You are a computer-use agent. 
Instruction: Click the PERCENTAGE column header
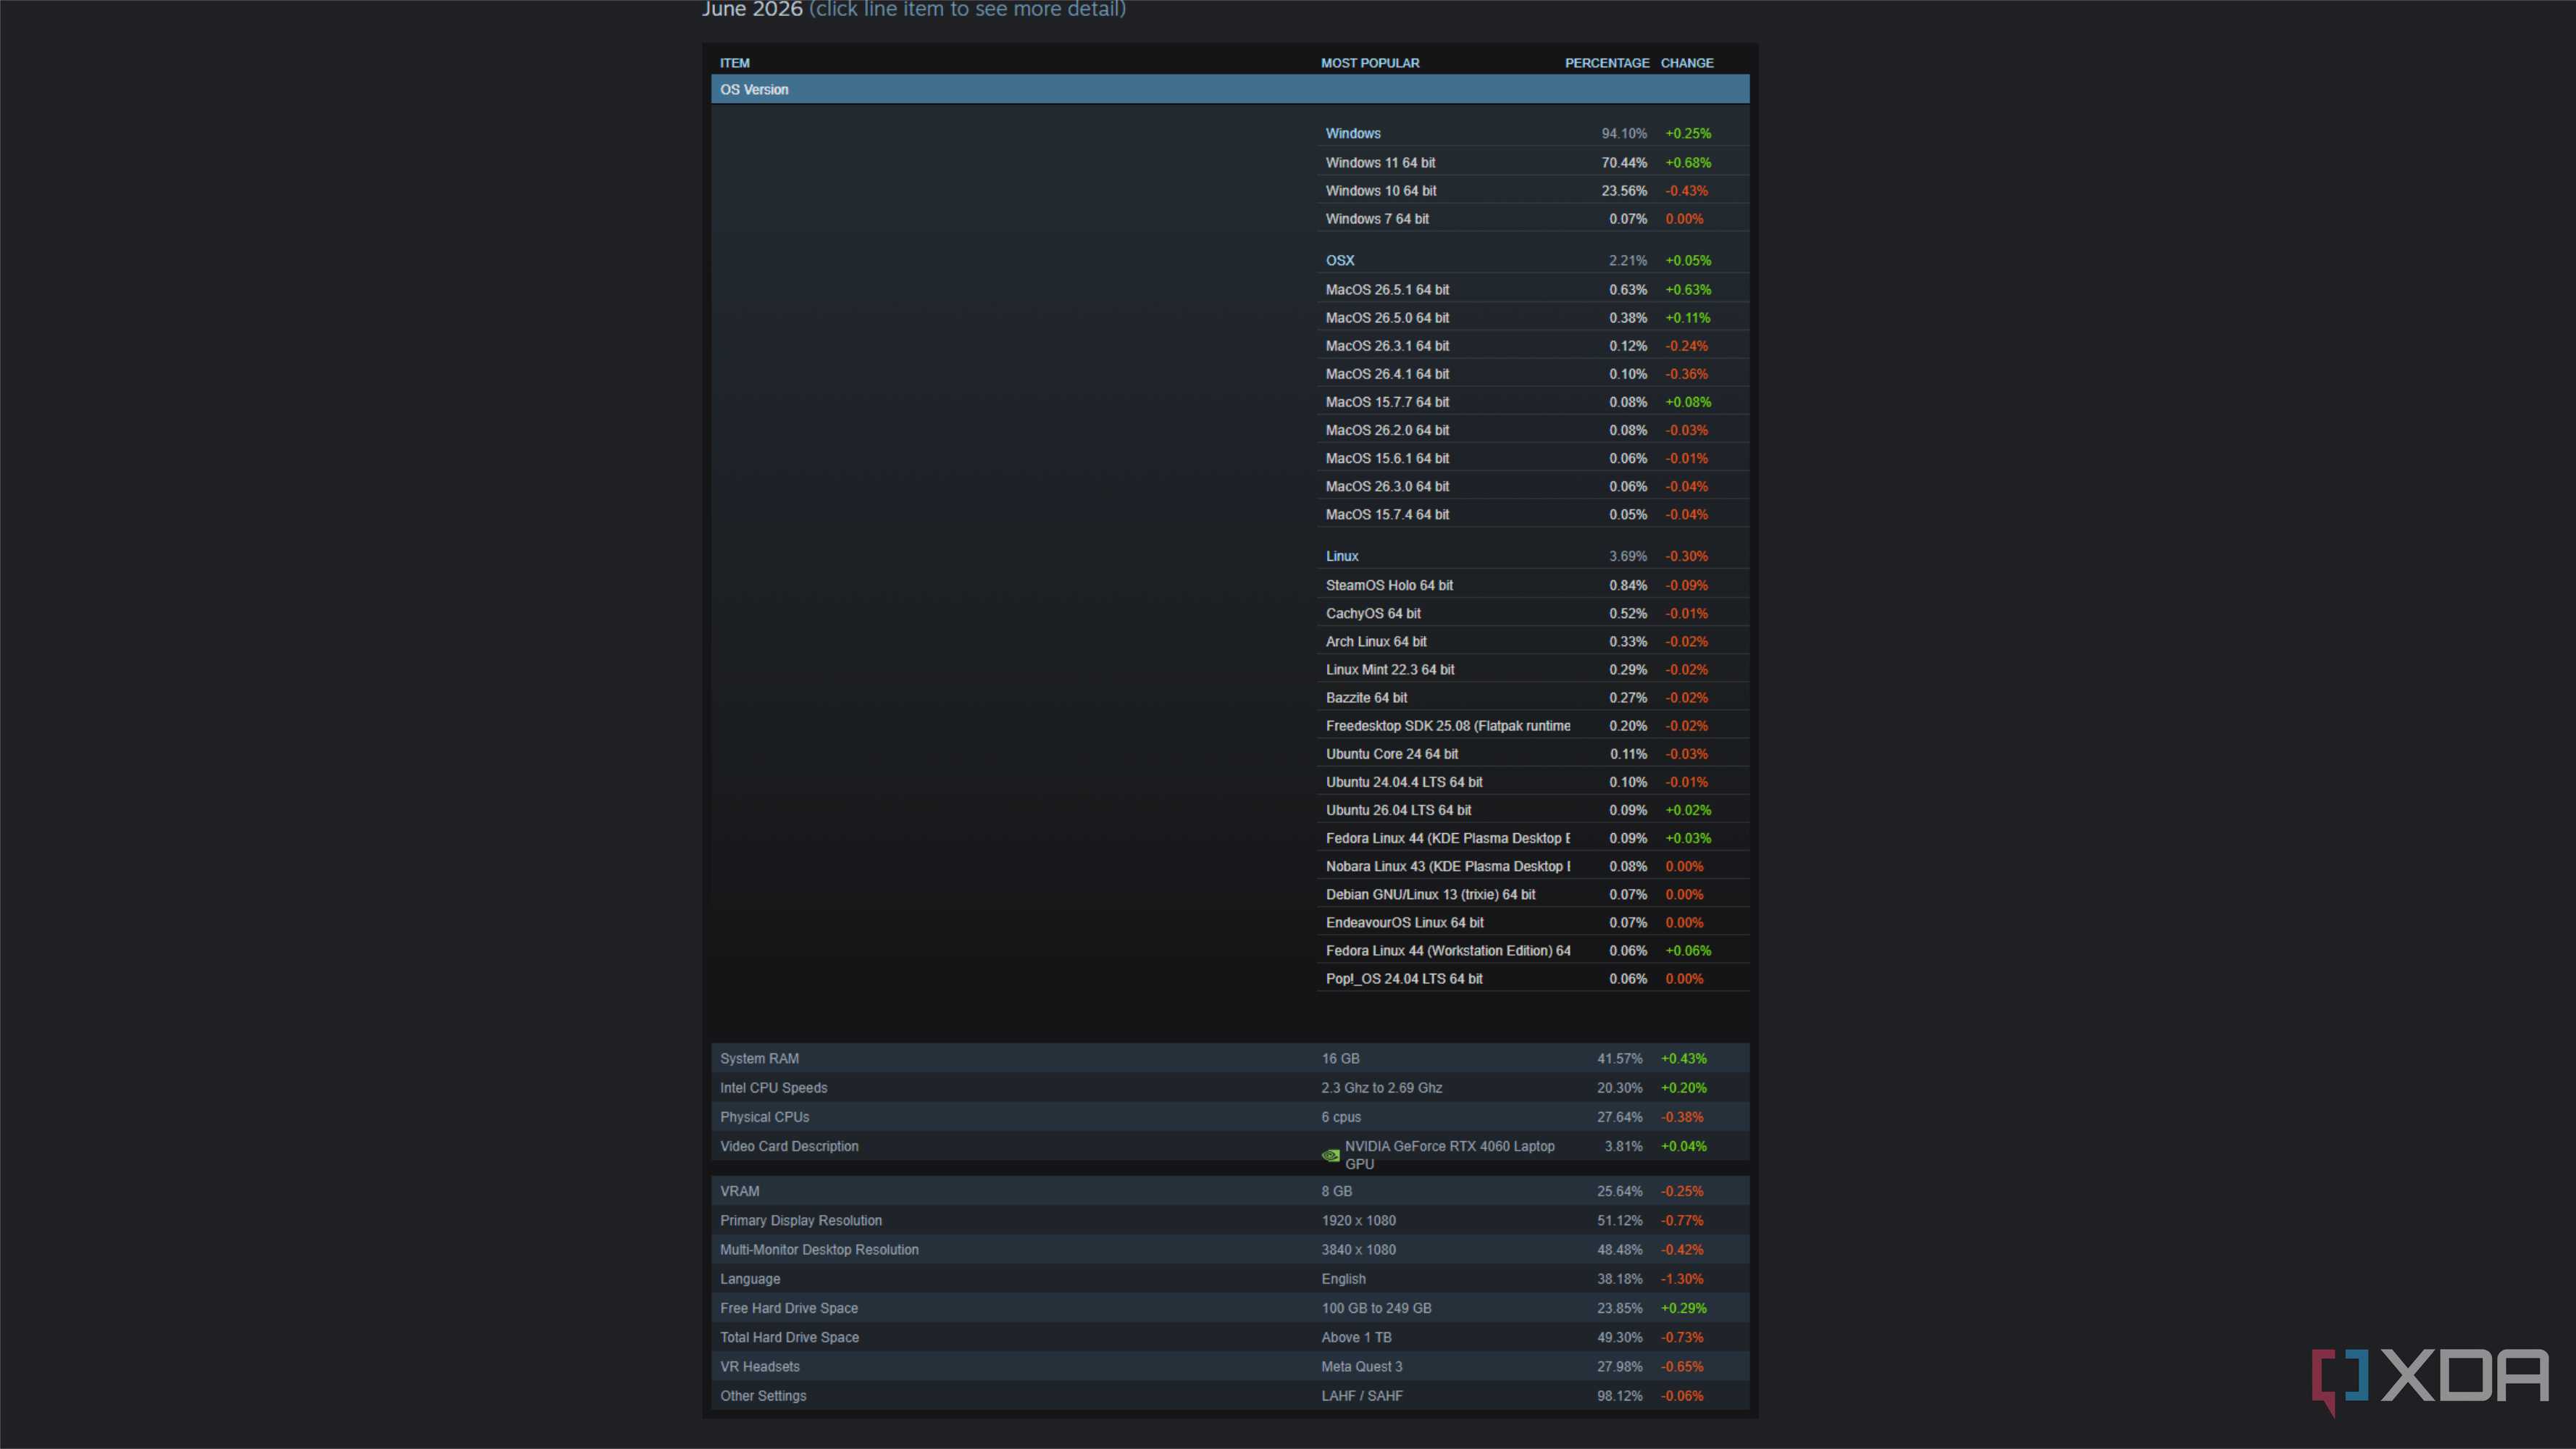tap(1607, 62)
